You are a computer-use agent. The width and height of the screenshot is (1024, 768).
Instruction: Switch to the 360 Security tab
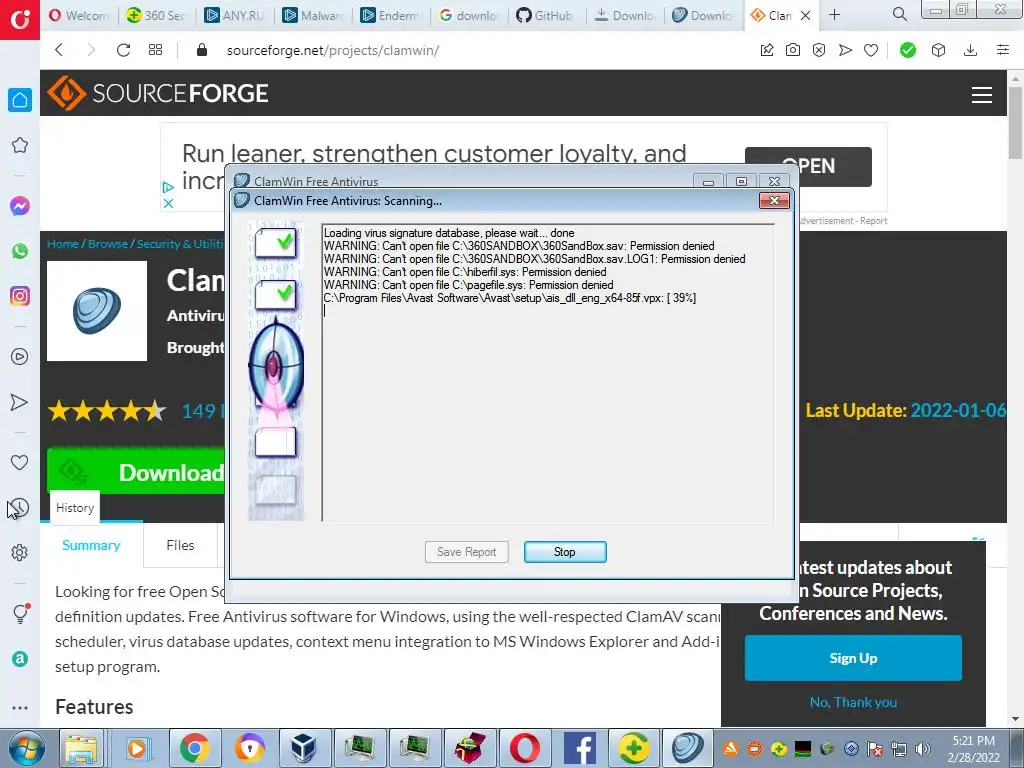point(156,15)
